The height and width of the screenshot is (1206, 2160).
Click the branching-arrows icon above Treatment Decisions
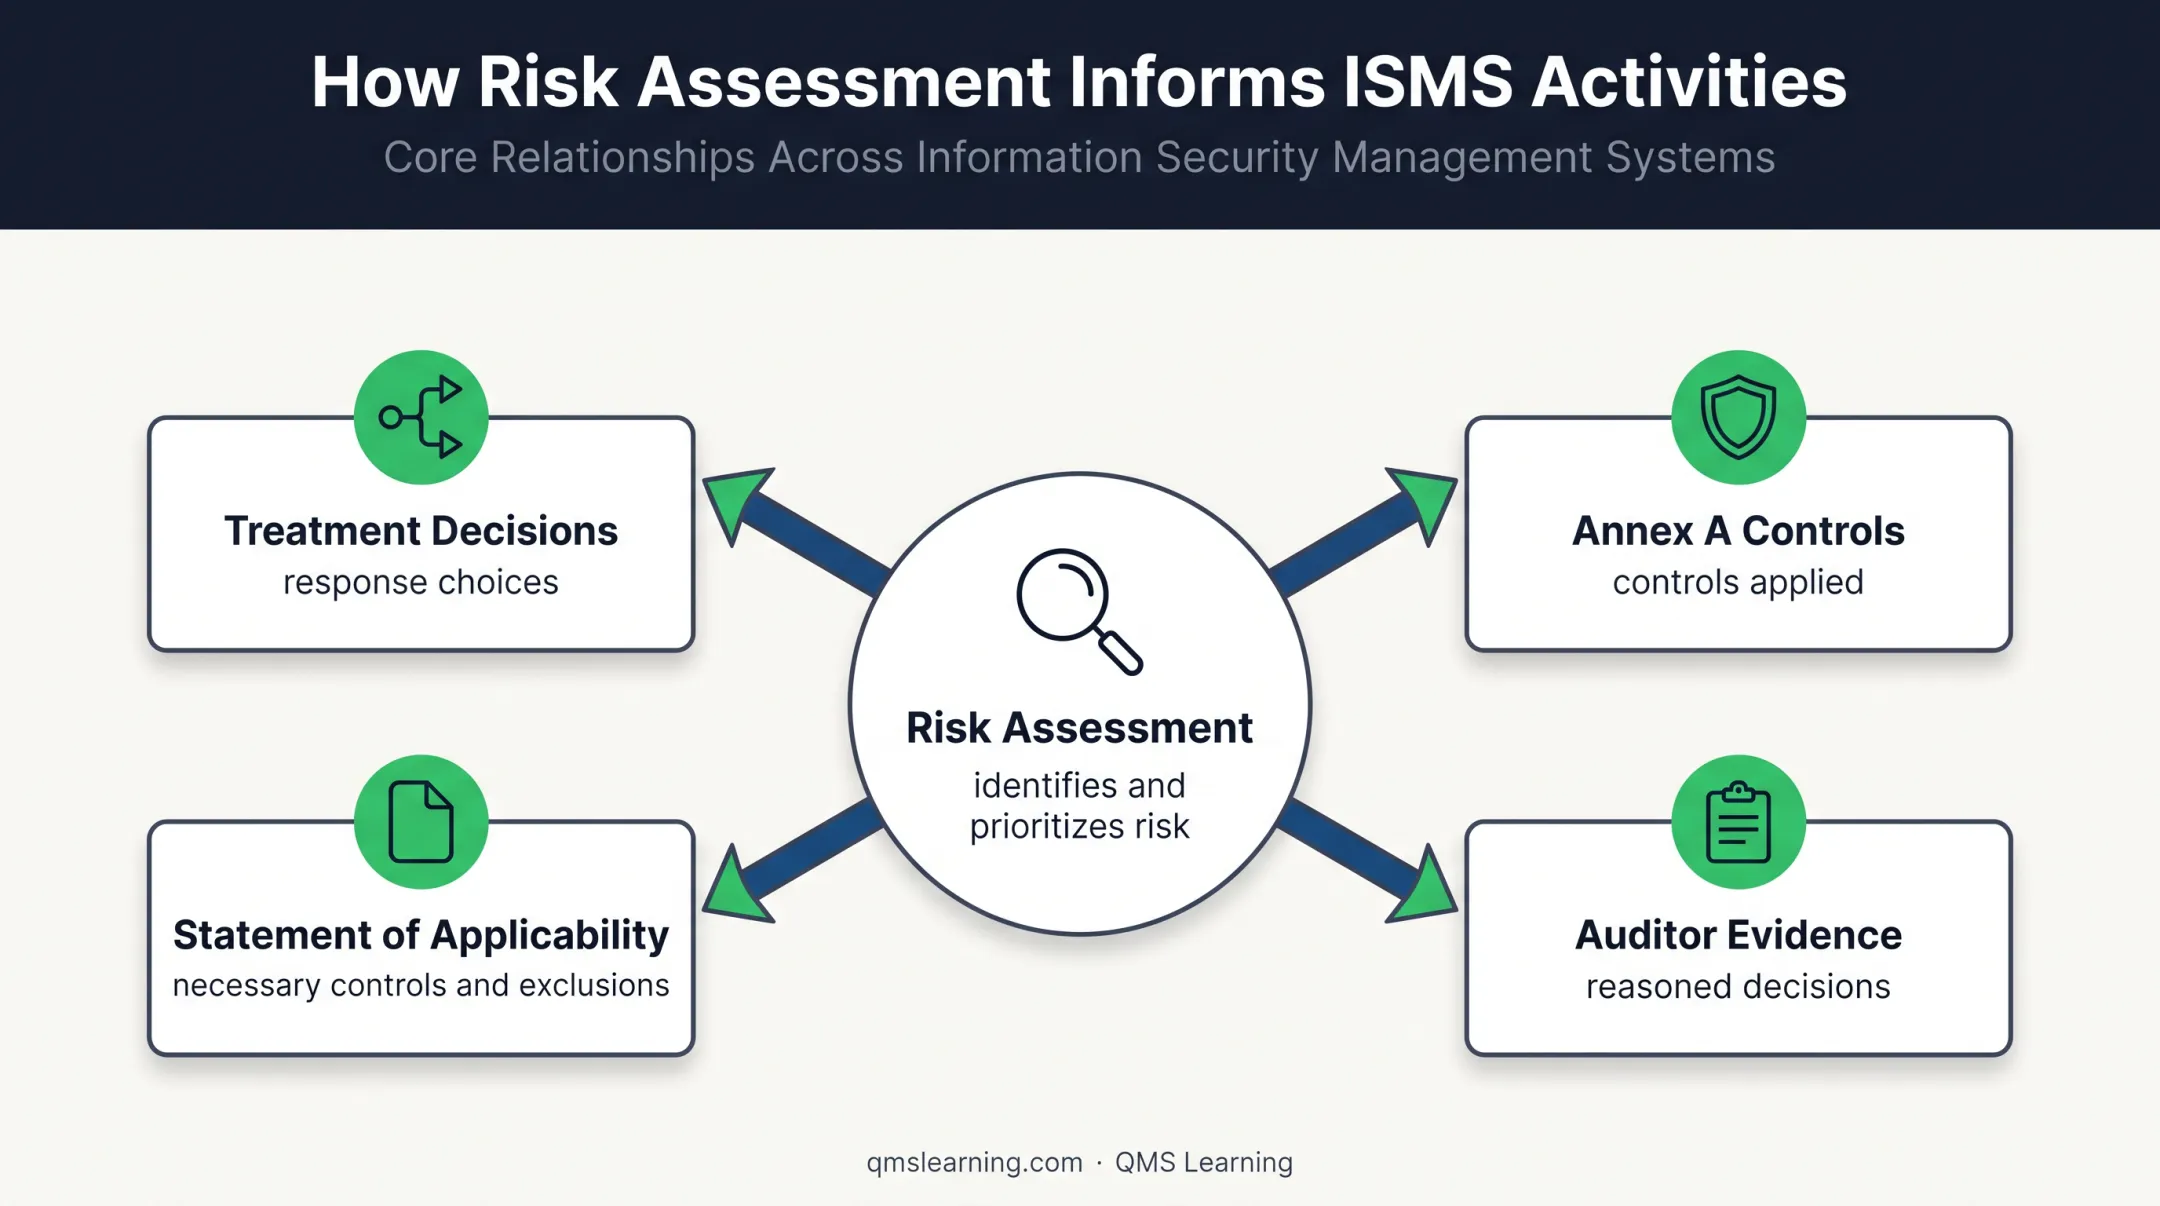(421, 417)
